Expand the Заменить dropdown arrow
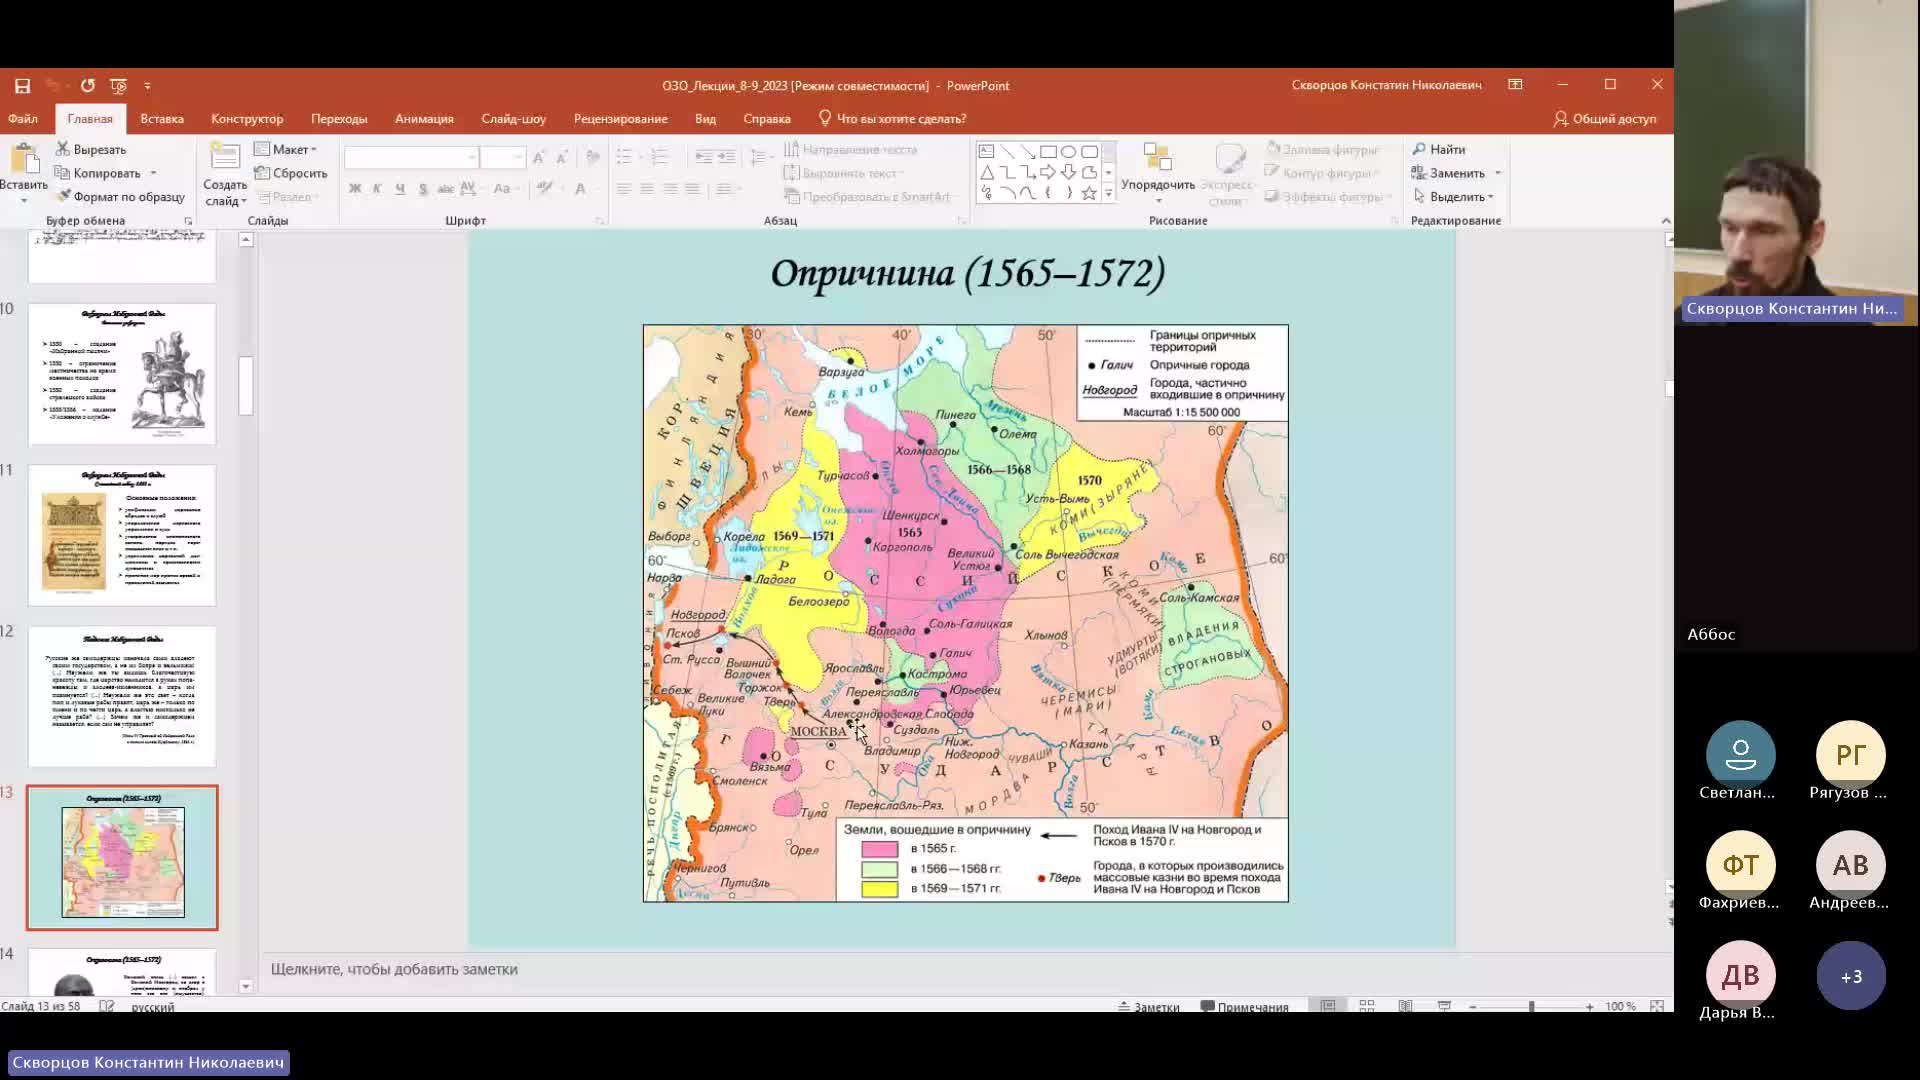Viewport: 1920px width, 1080px height. click(x=1498, y=174)
